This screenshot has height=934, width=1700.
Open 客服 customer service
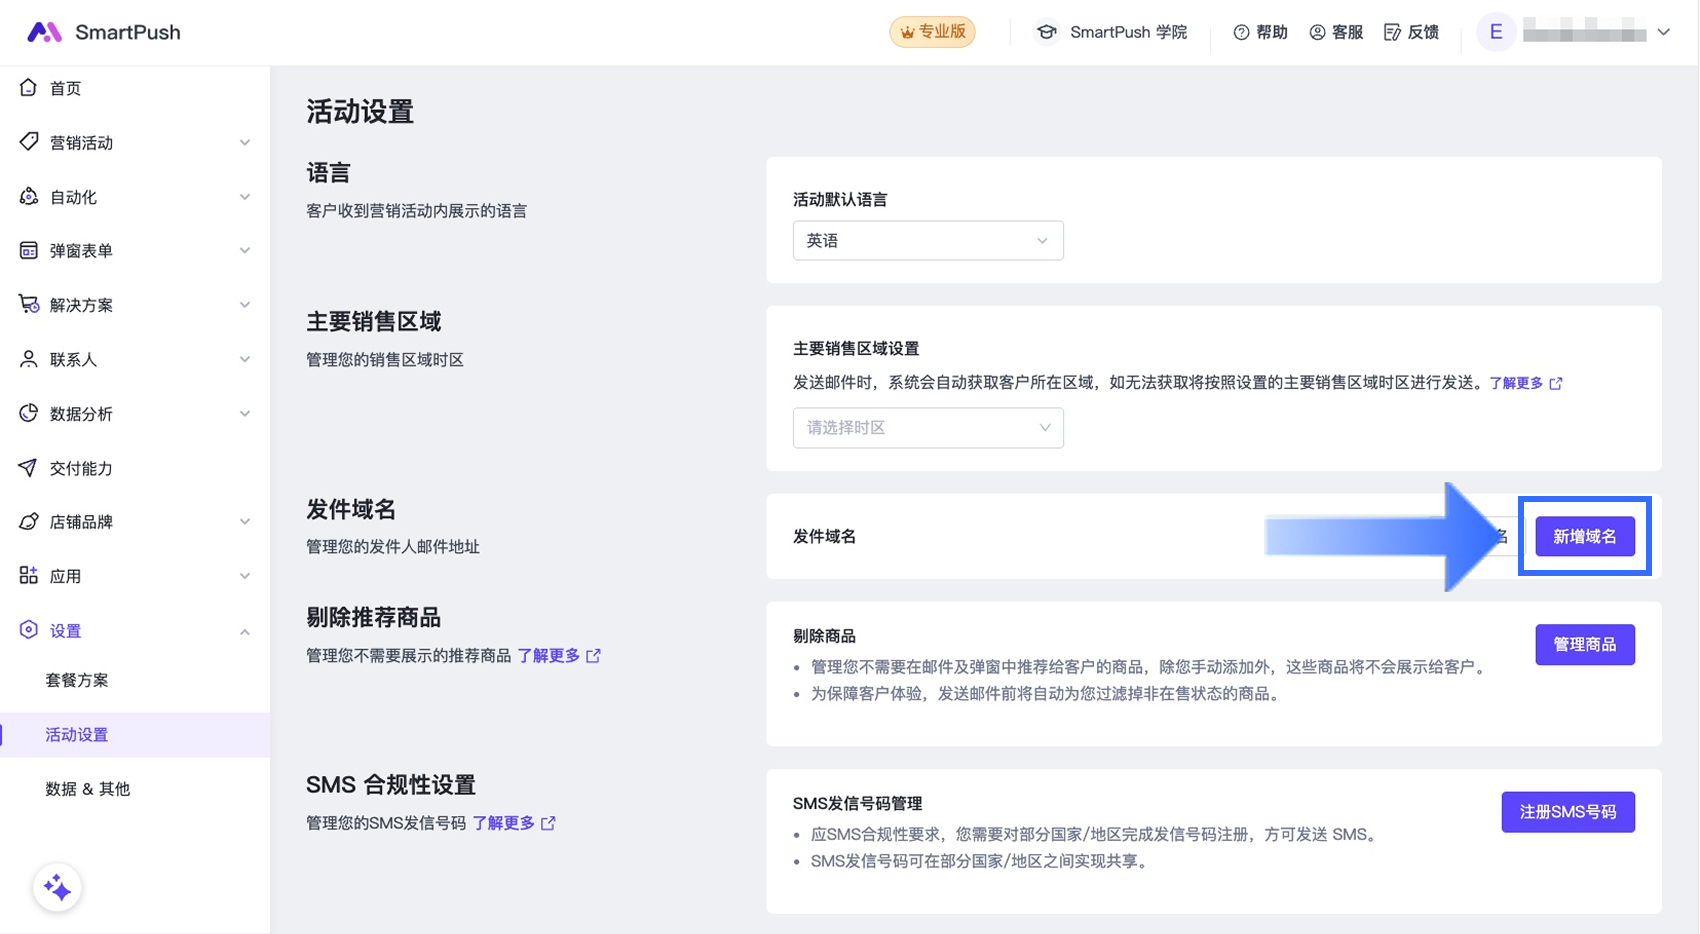click(1336, 32)
